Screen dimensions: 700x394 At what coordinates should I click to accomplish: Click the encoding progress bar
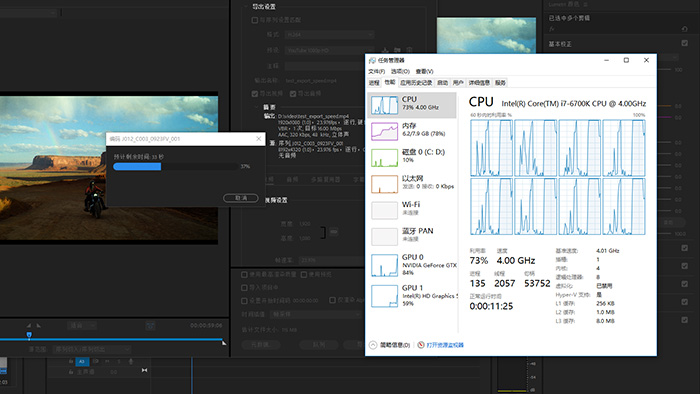[x=175, y=166]
